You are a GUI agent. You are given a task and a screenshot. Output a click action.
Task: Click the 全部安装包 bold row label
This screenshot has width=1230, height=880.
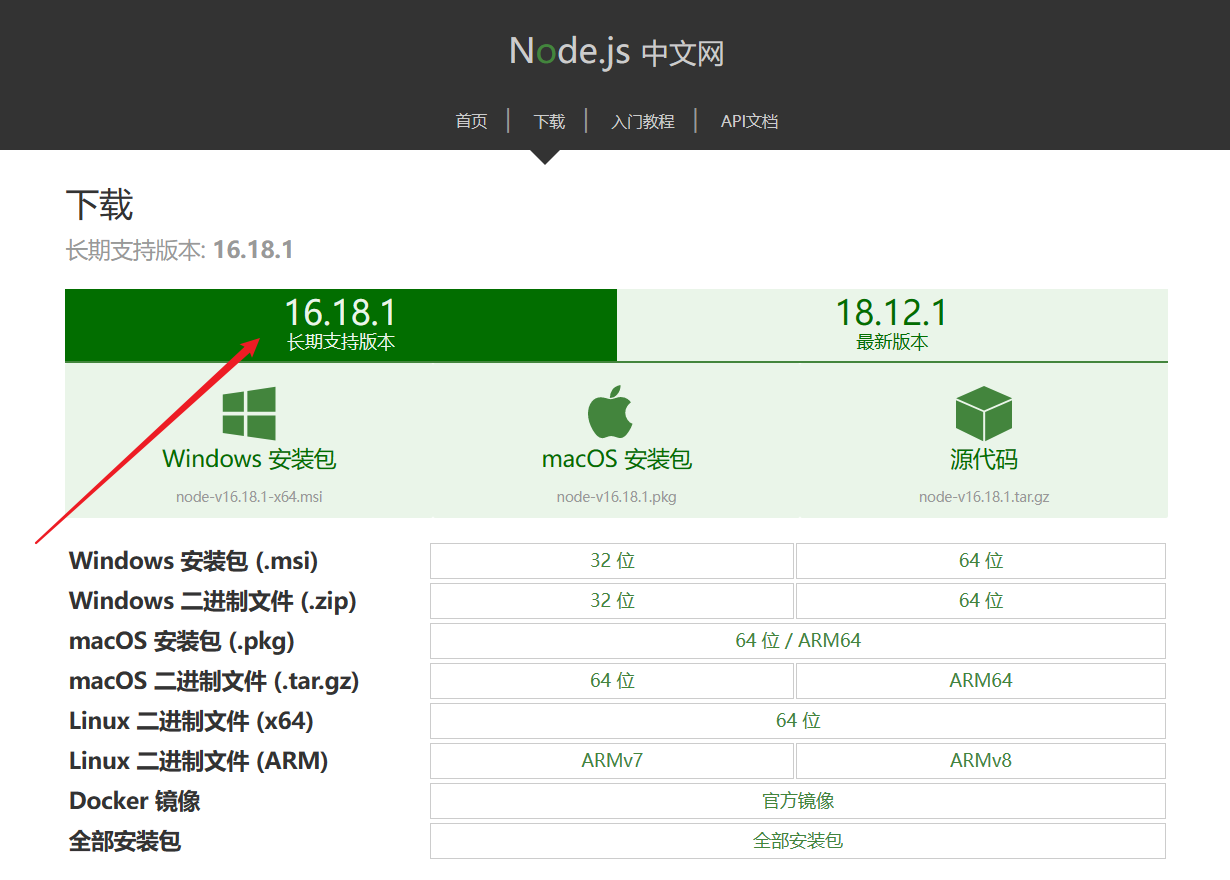(125, 841)
